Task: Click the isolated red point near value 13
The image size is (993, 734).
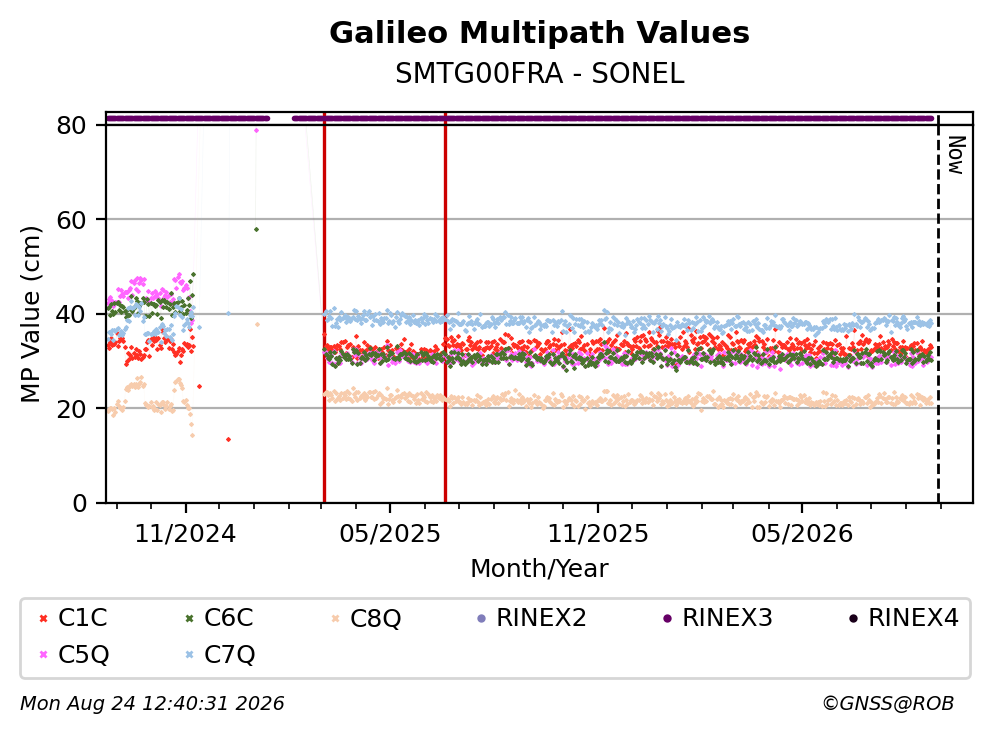Action: 229,440
